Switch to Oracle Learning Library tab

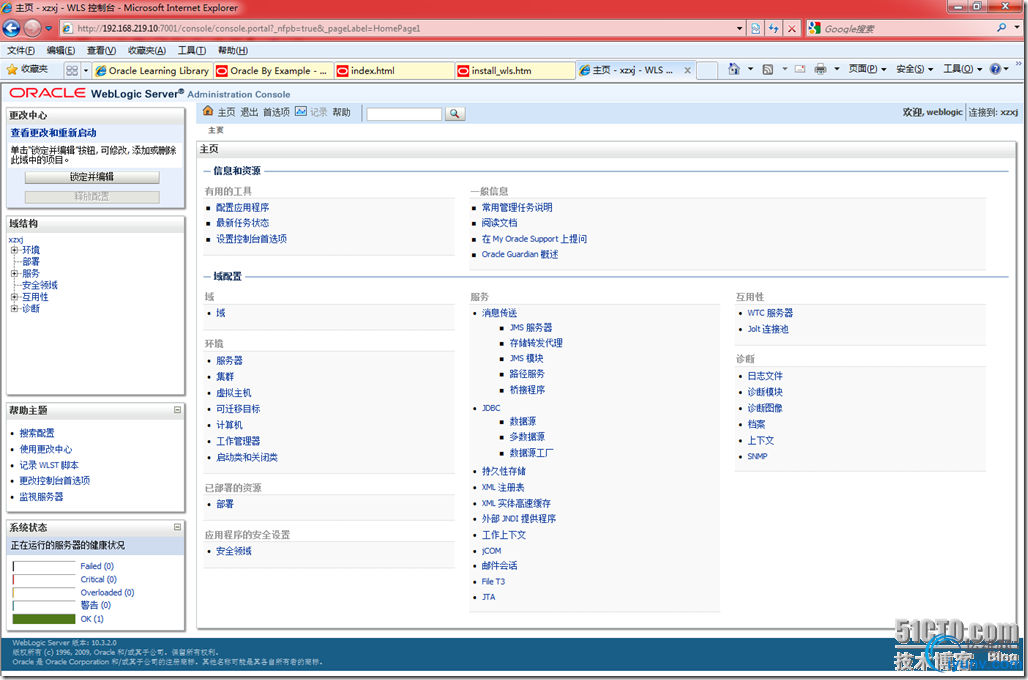tap(152, 70)
